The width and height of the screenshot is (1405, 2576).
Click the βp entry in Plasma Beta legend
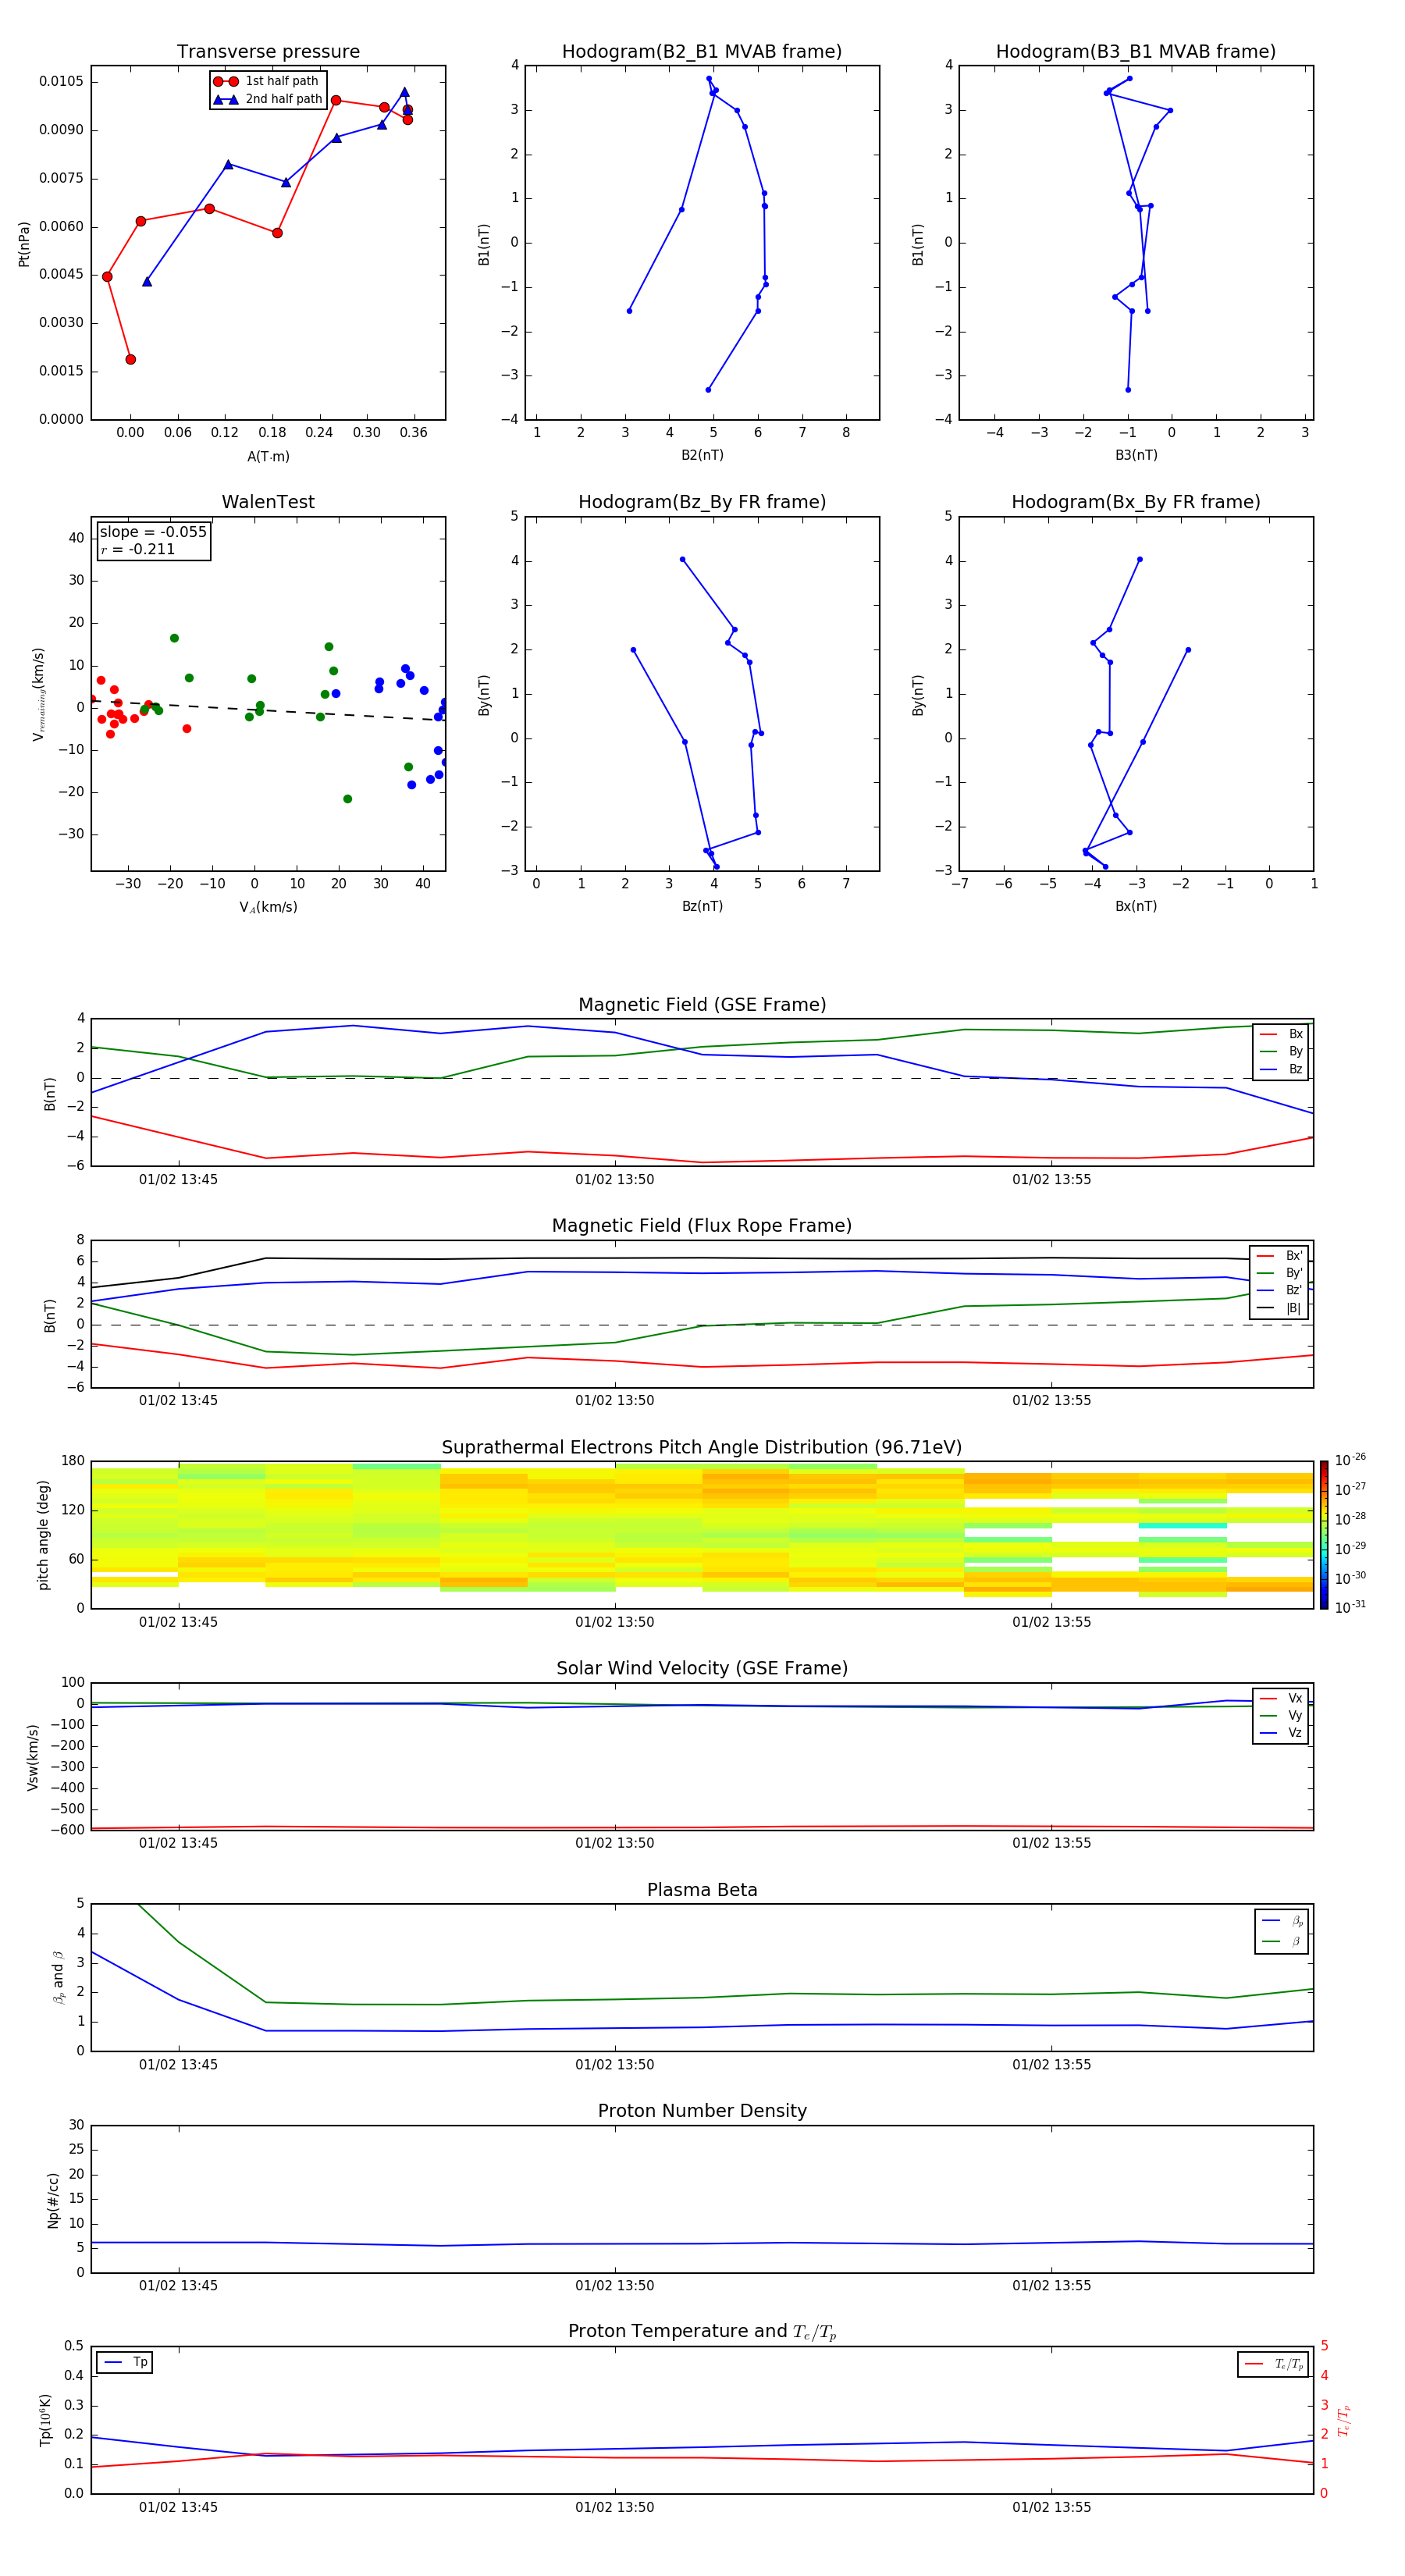pos(1282,1921)
